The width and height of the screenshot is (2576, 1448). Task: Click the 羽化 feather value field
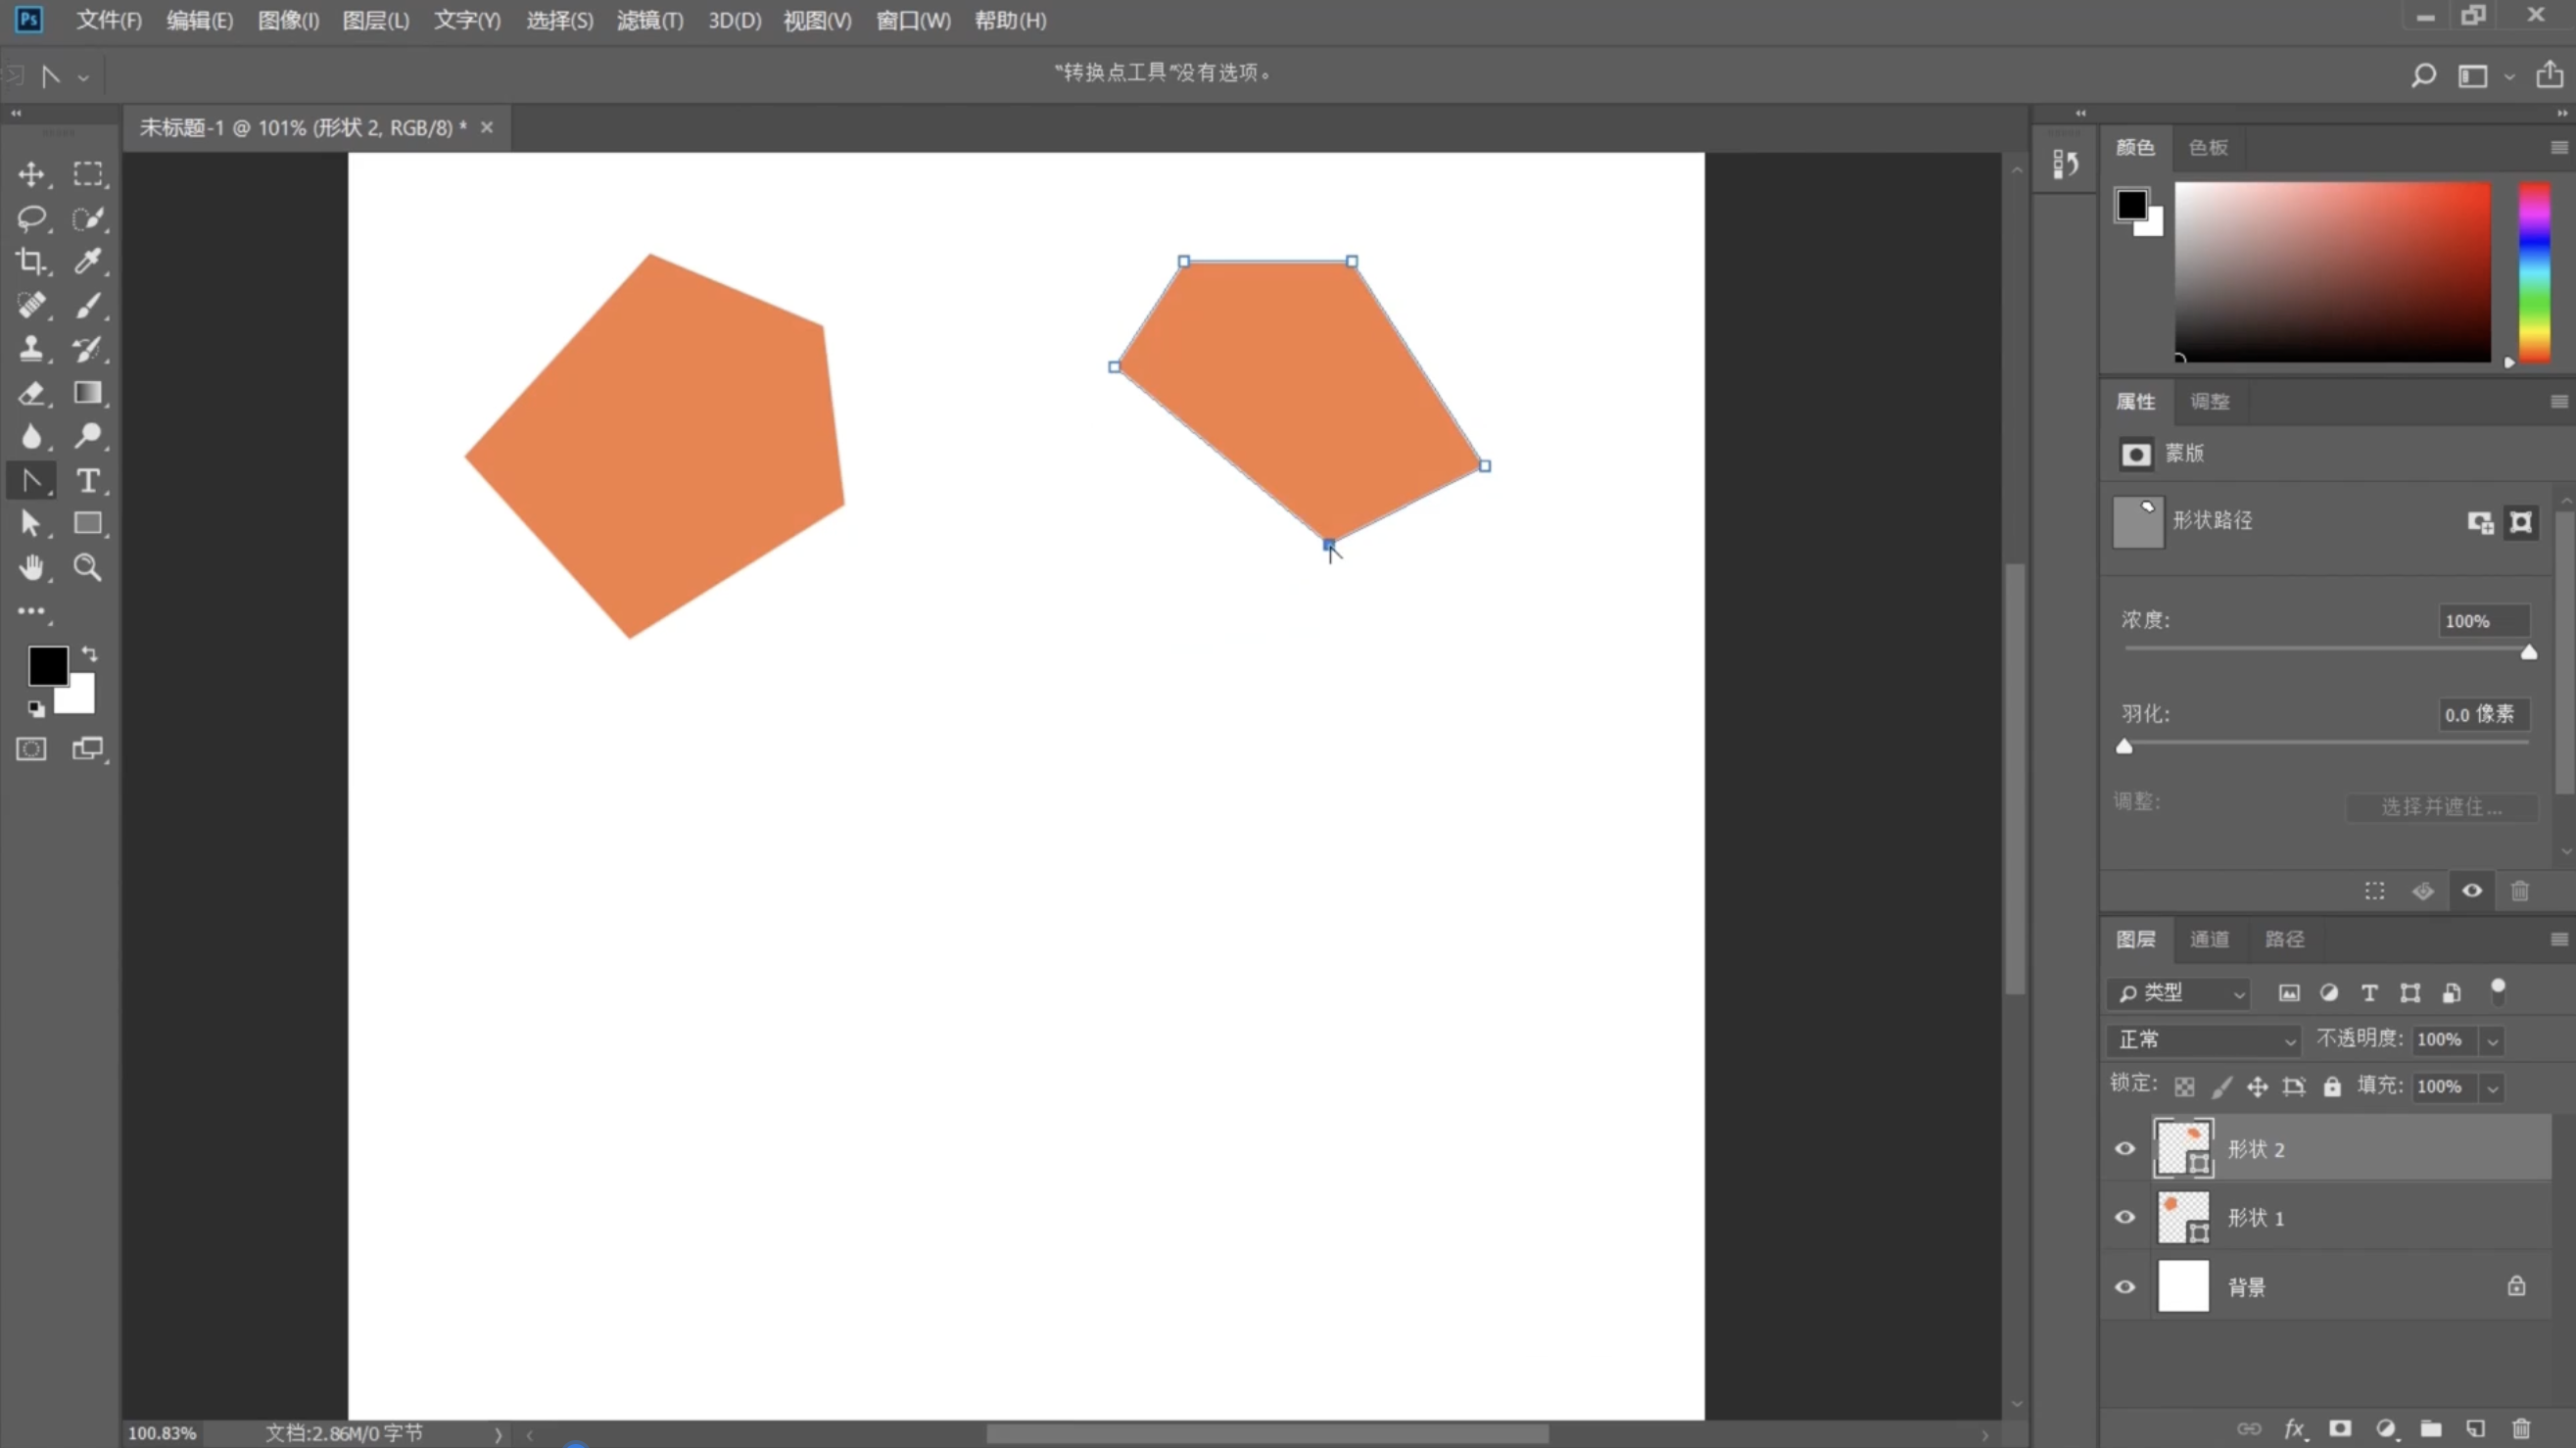[x=2483, y=714]
